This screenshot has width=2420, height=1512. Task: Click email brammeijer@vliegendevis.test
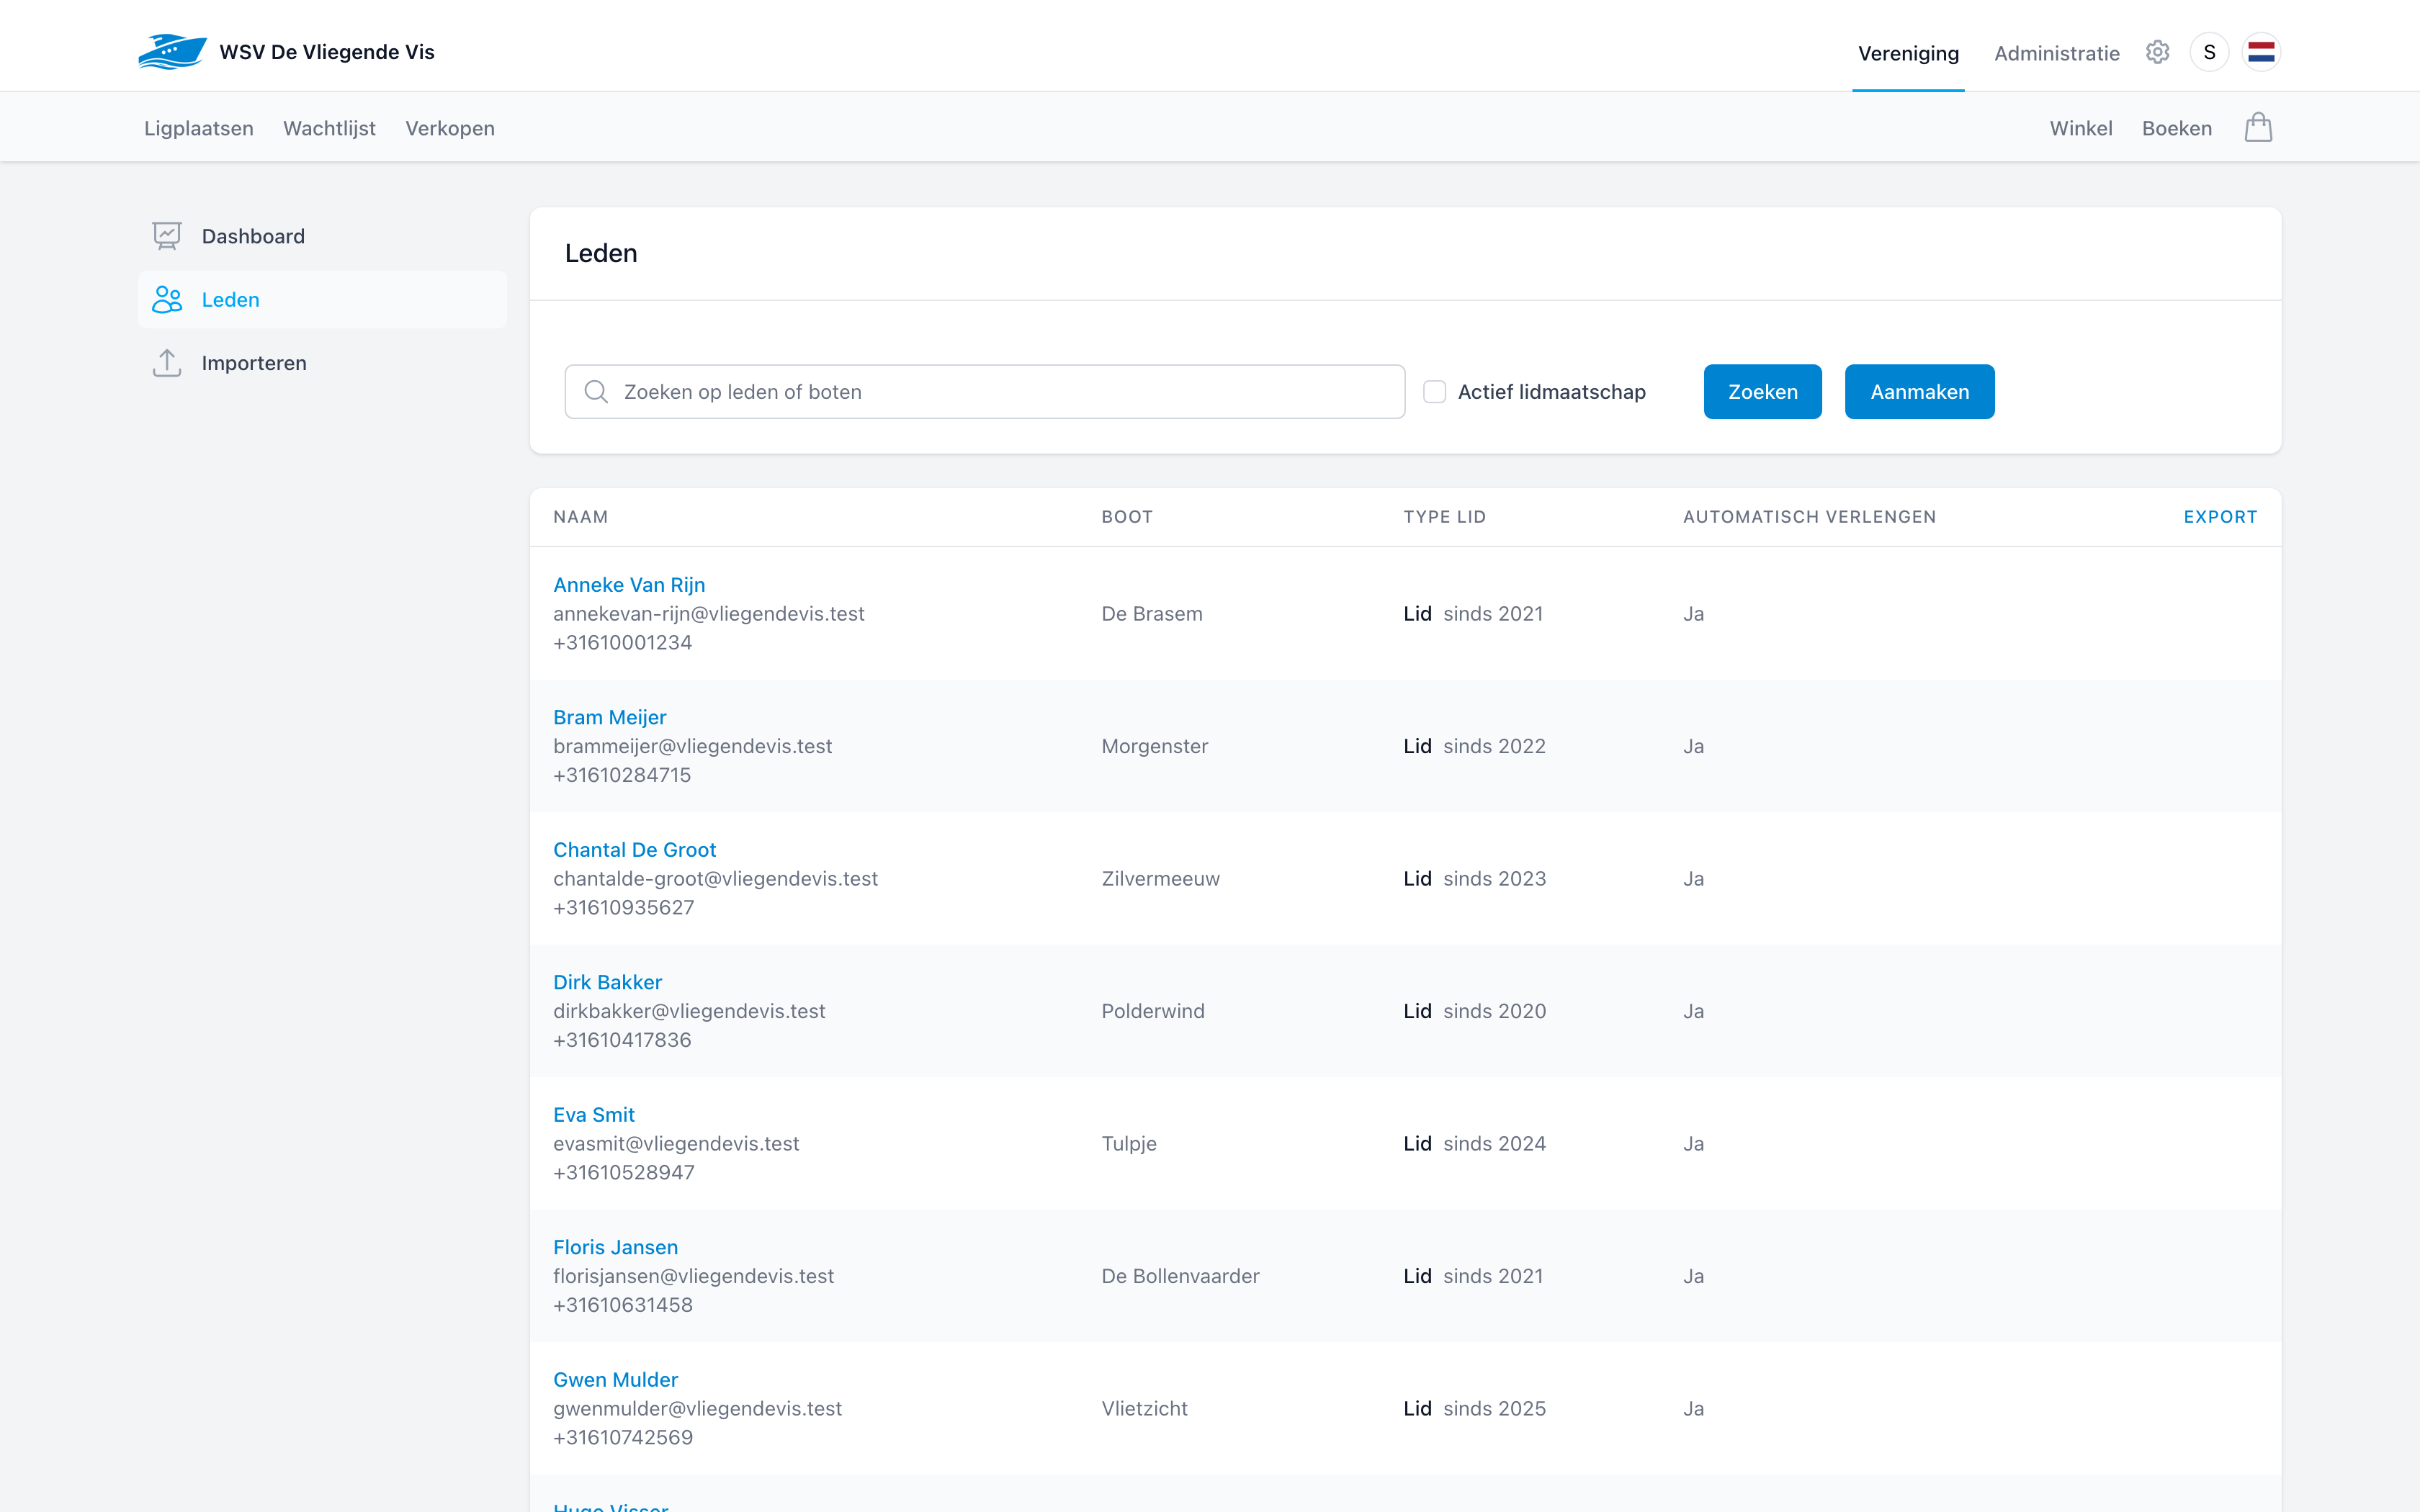[692, 746]
